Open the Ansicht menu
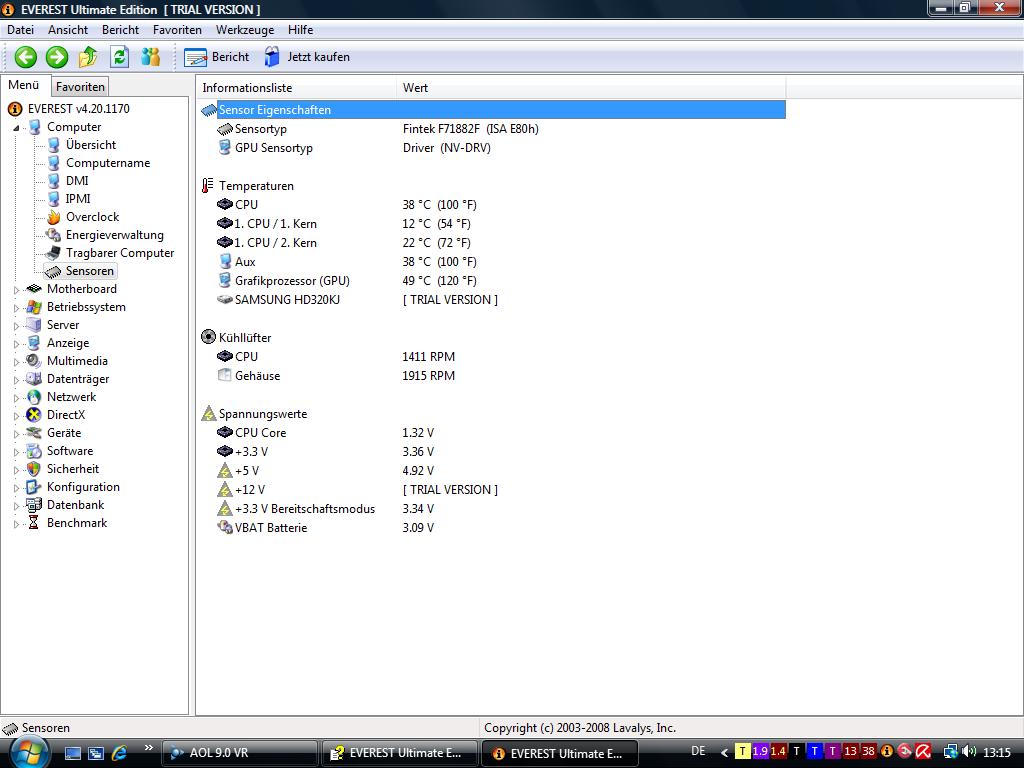 [68, 30]
